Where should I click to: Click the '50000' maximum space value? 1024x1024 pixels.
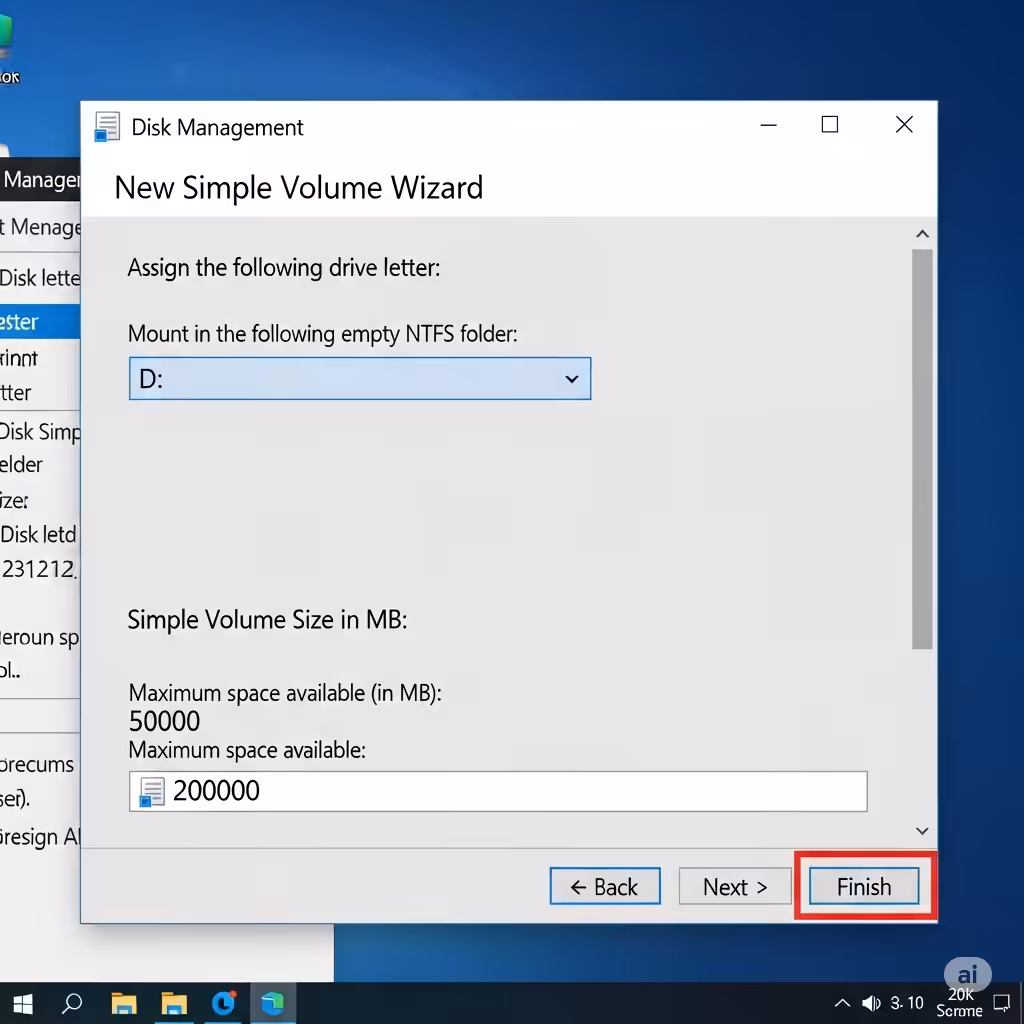coord(165,721)
